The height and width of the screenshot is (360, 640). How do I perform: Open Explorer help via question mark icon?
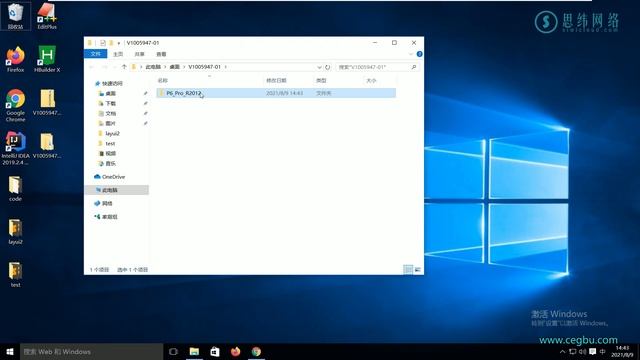pos(419,54)
